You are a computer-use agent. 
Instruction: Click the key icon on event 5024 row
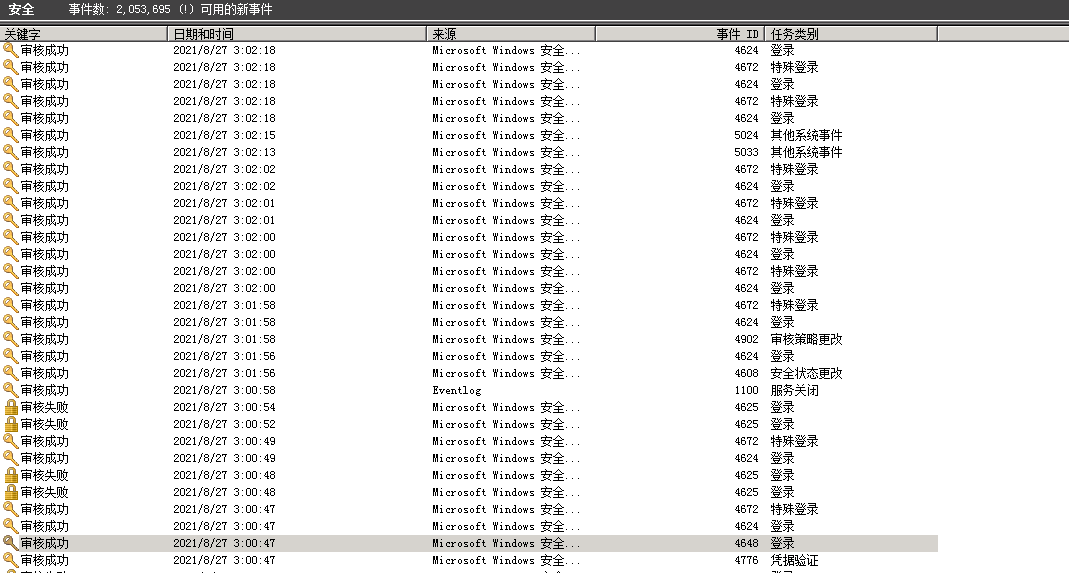click(10, 135)
